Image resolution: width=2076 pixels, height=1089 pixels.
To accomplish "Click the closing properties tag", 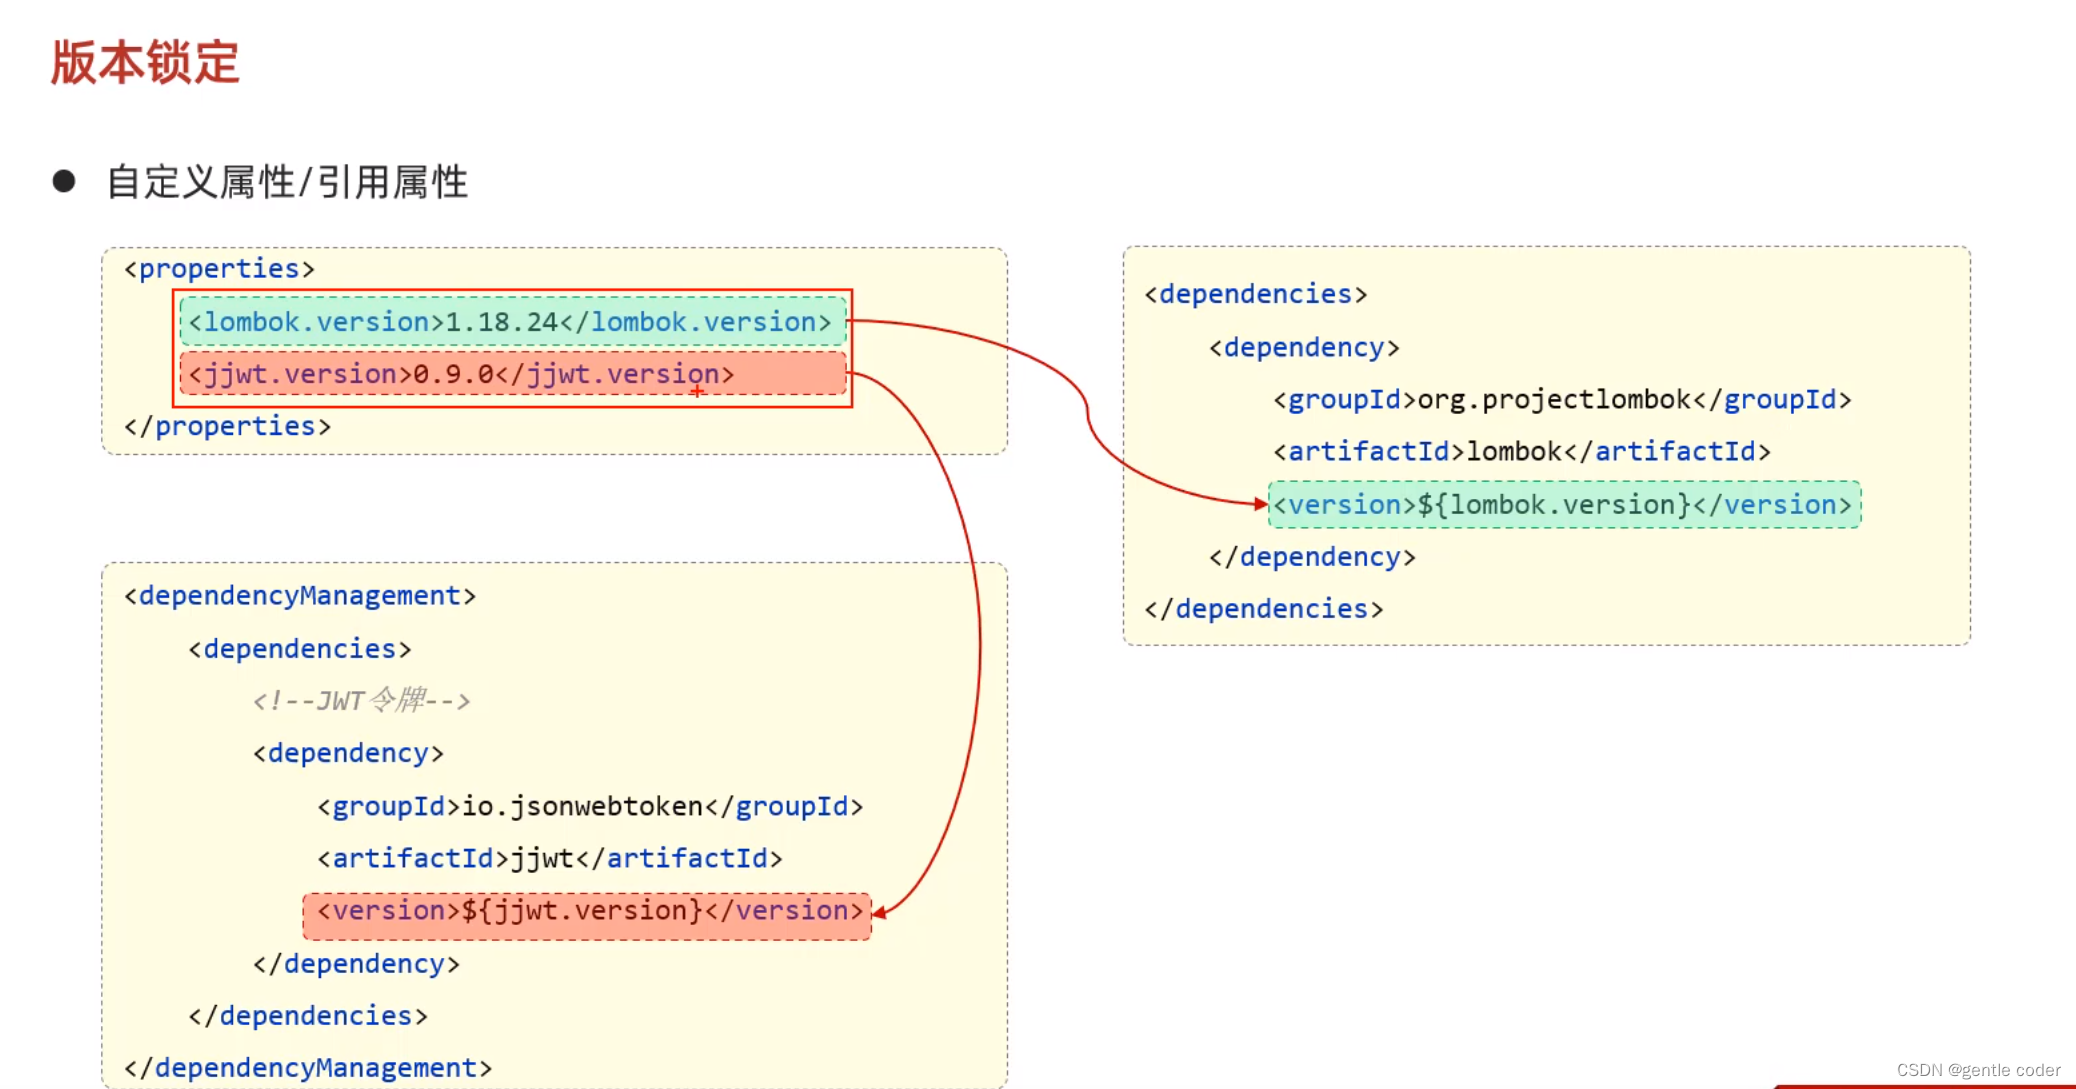I will pos(227,426).
